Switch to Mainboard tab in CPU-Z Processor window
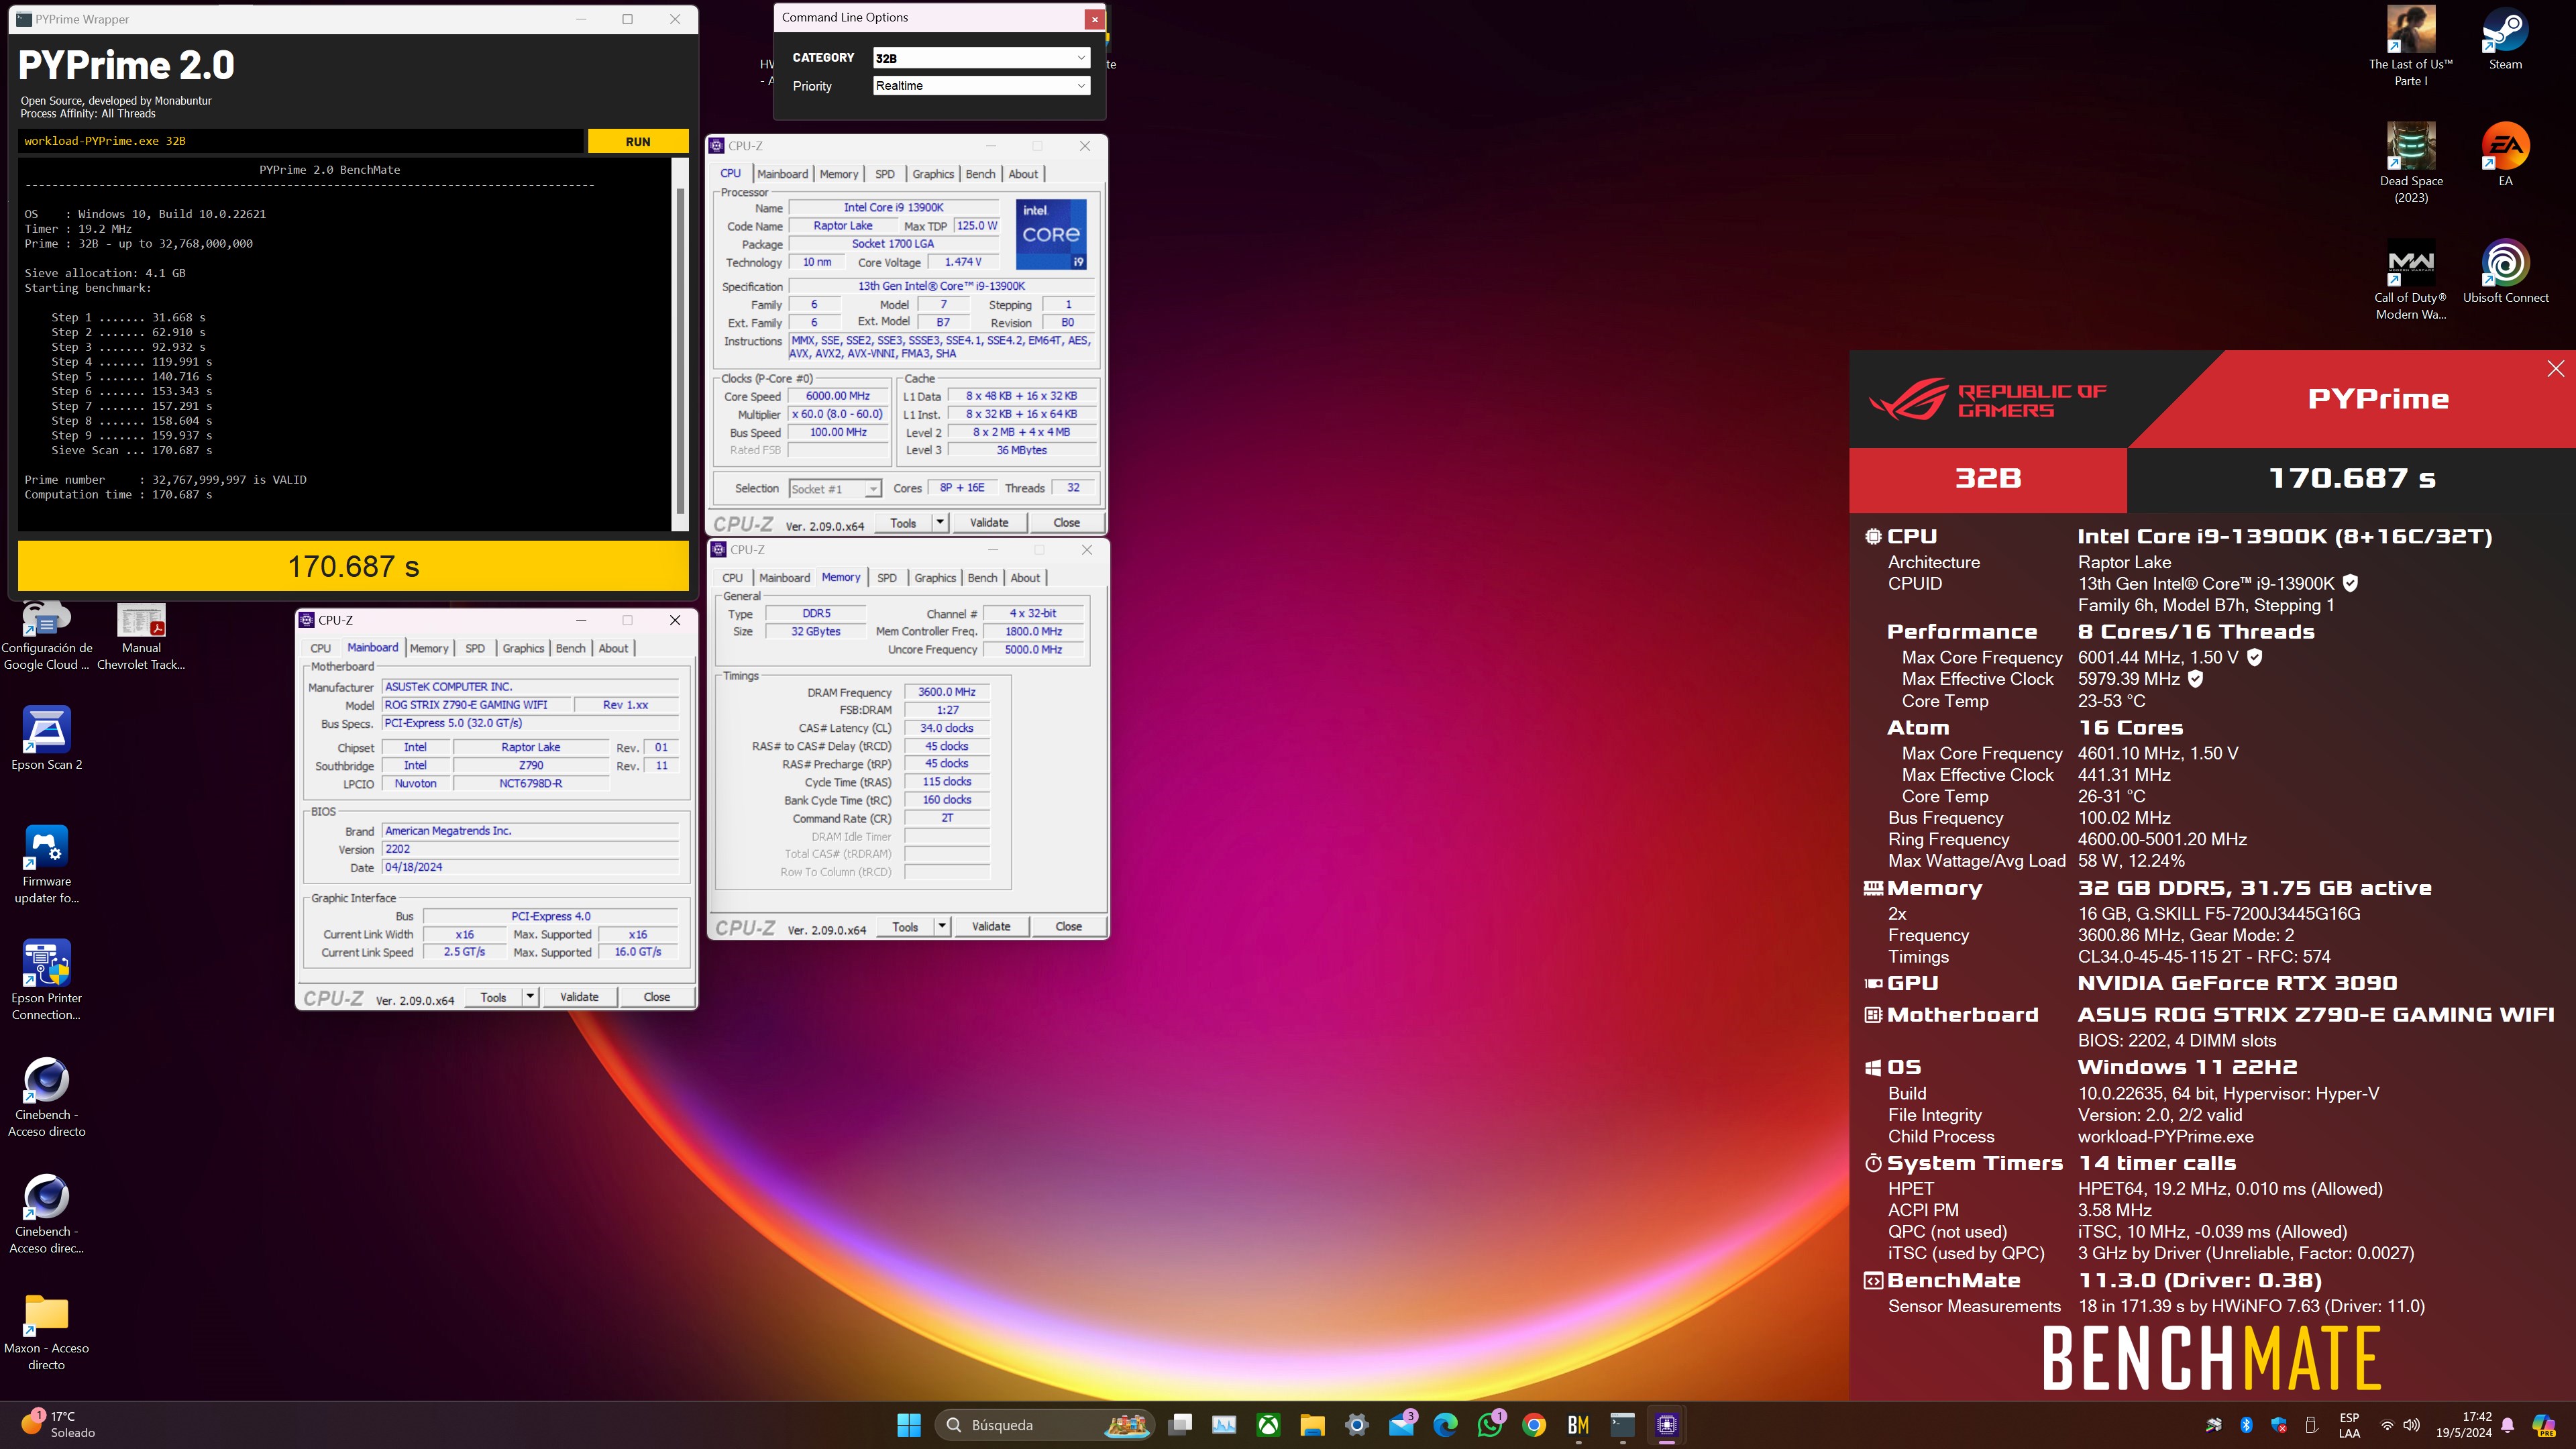 pyautogui.click(x=782, y=174)
